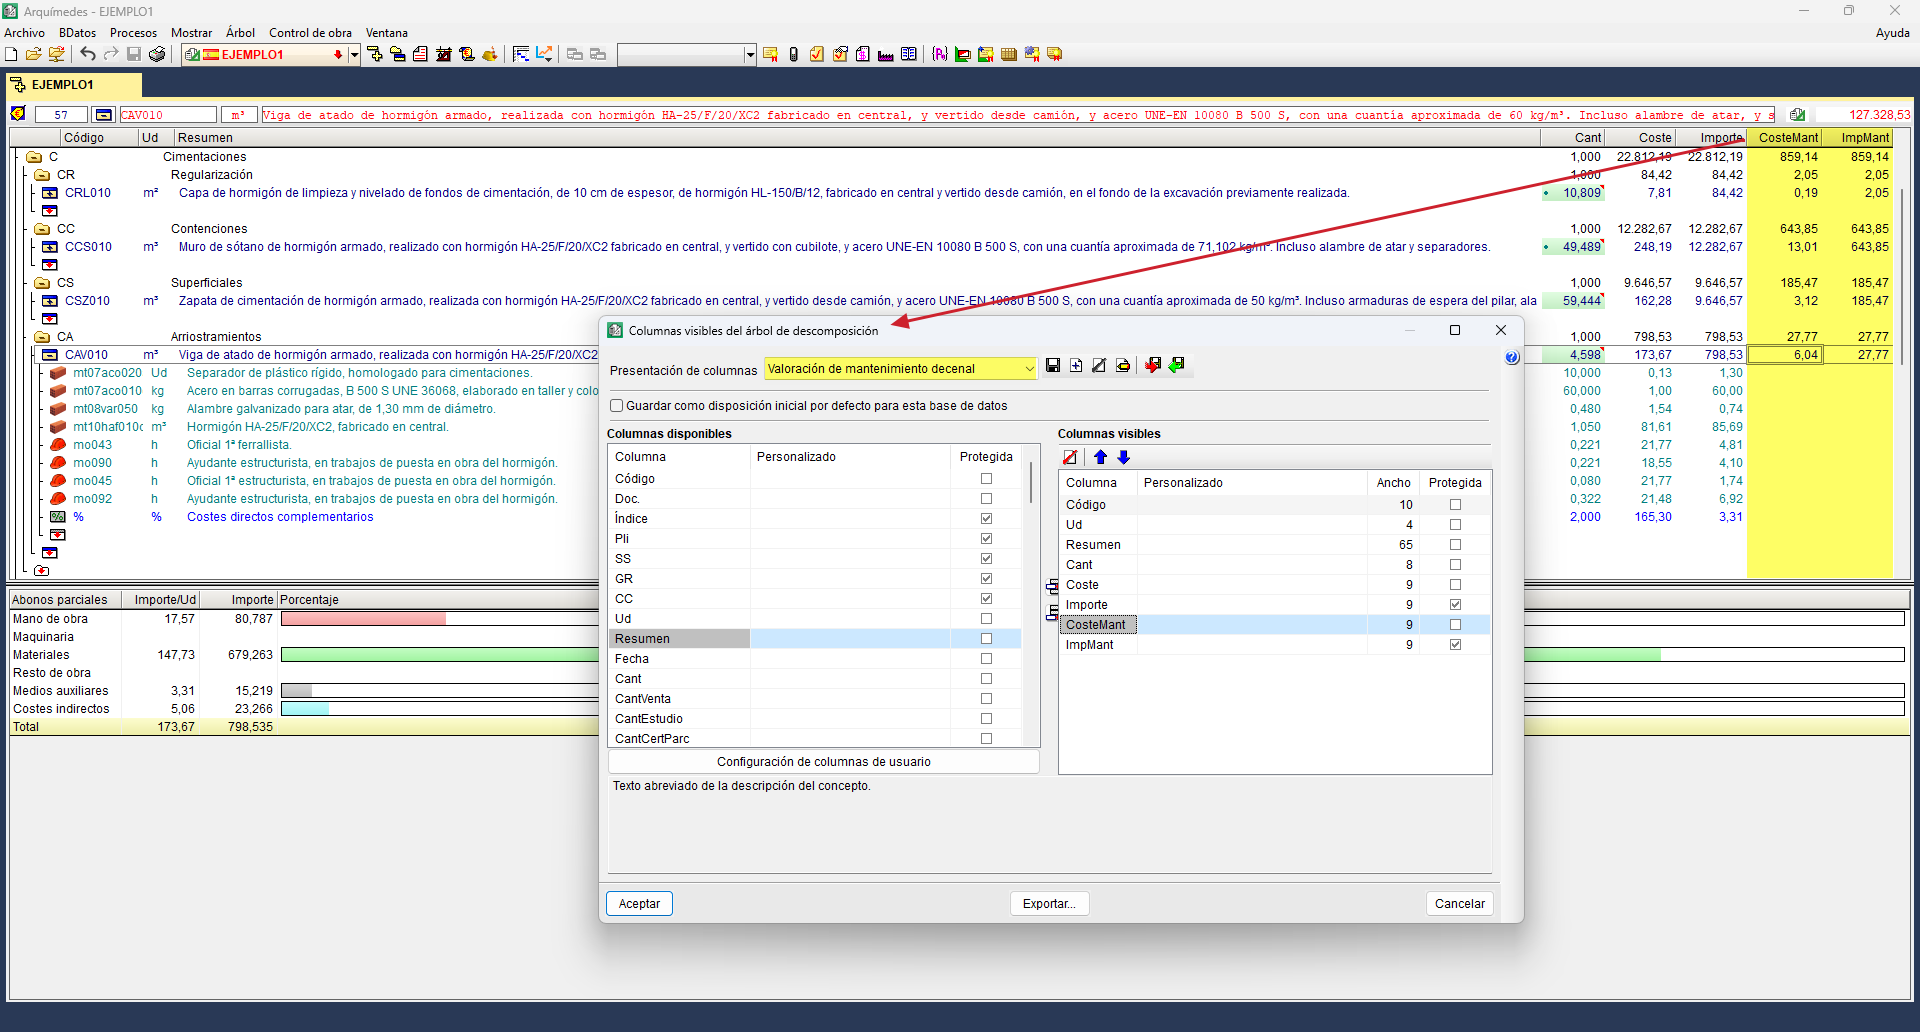Open the 'Control de obra' menu
The height and width of the screenshot is (1032, 1920).
310,33
